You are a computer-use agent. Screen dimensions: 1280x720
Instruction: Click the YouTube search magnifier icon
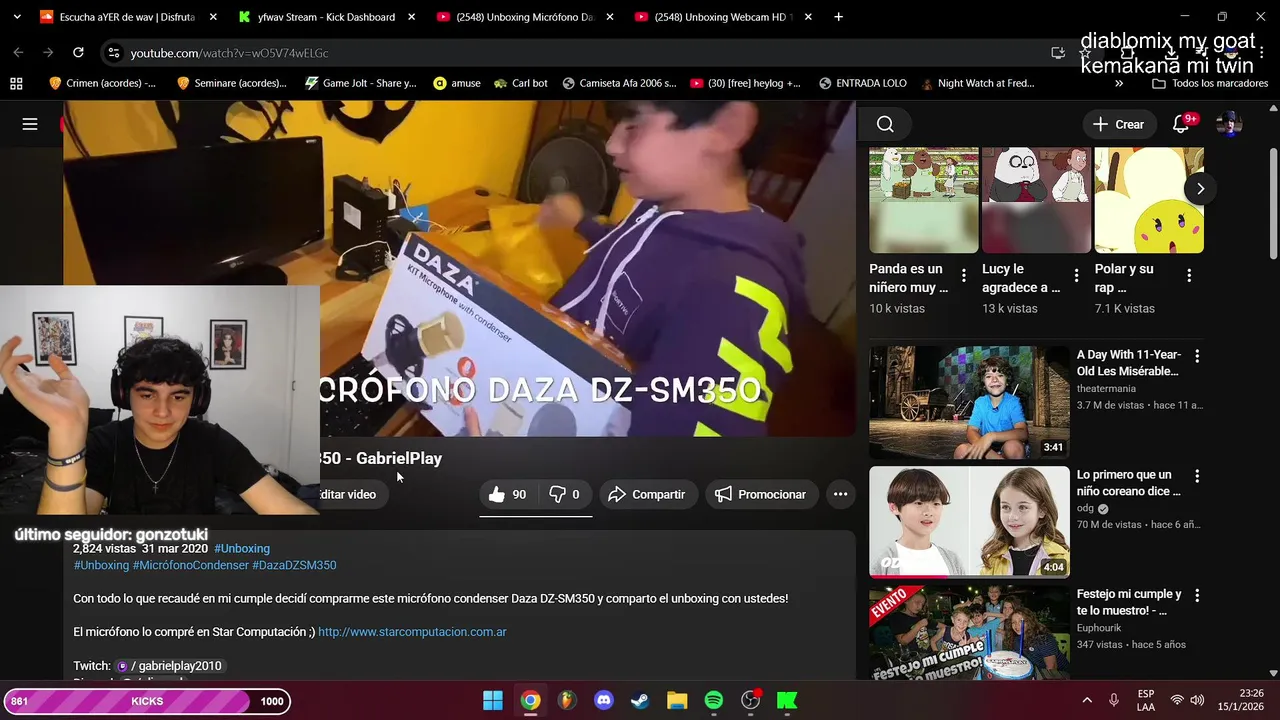tap(885, 124)
